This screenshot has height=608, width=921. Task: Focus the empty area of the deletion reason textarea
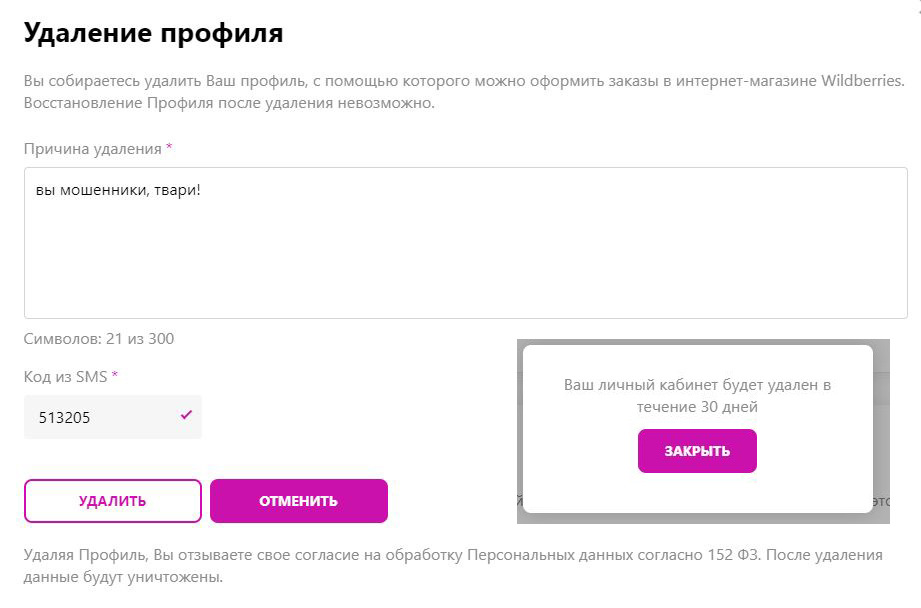click(465, 260)
